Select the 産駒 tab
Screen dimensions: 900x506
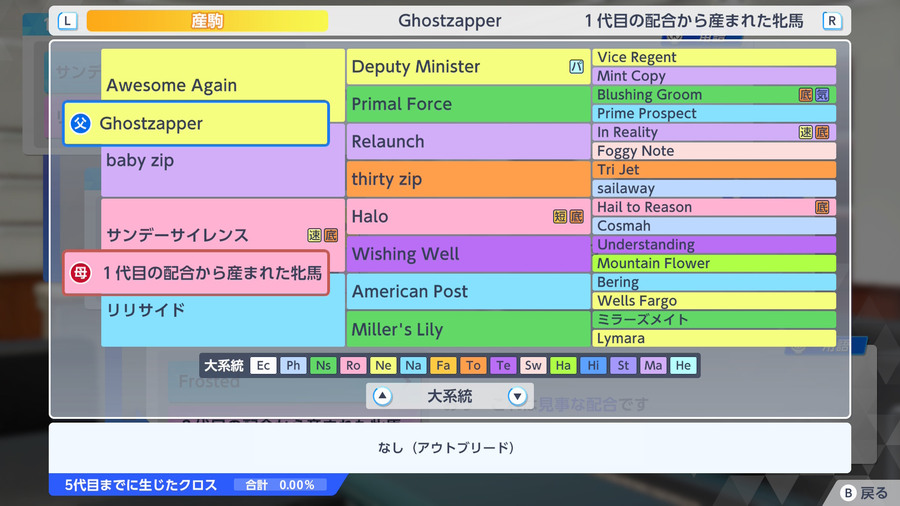coord(207,21)
